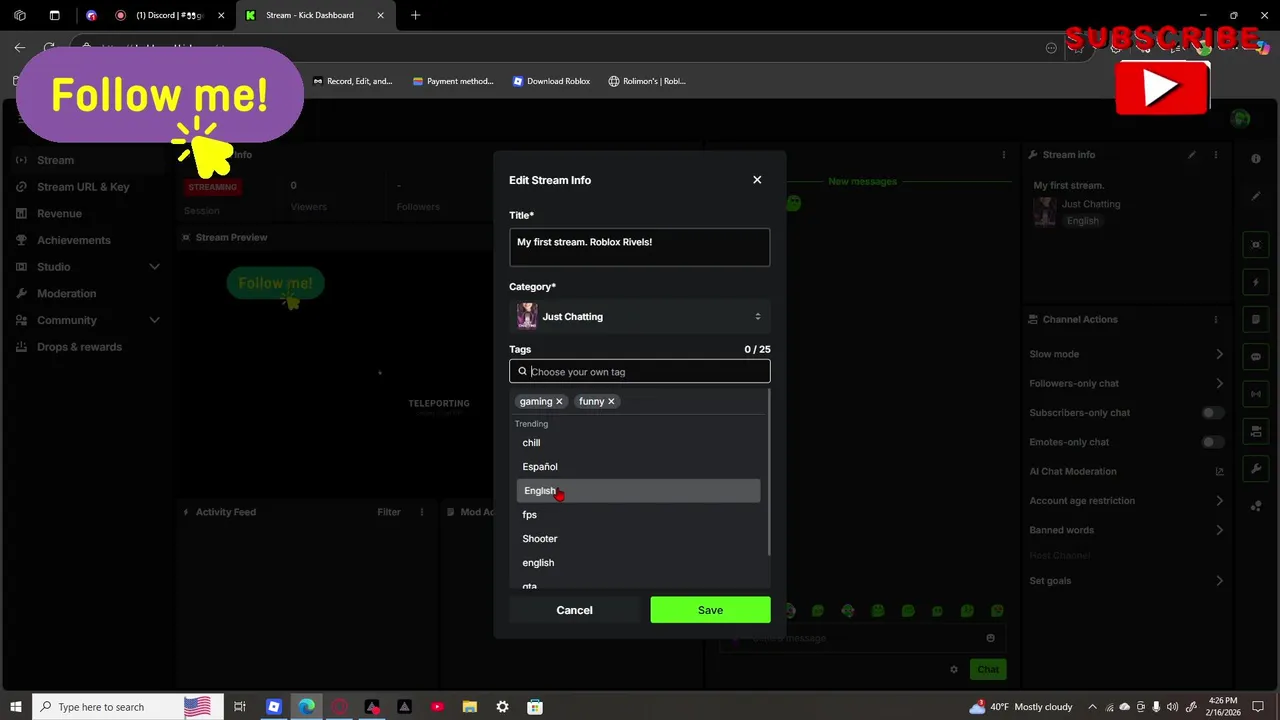This screenshot has height=720, width=1280.
Task: Pick the highlighted English tag
Action: click(x=638, y=491)
